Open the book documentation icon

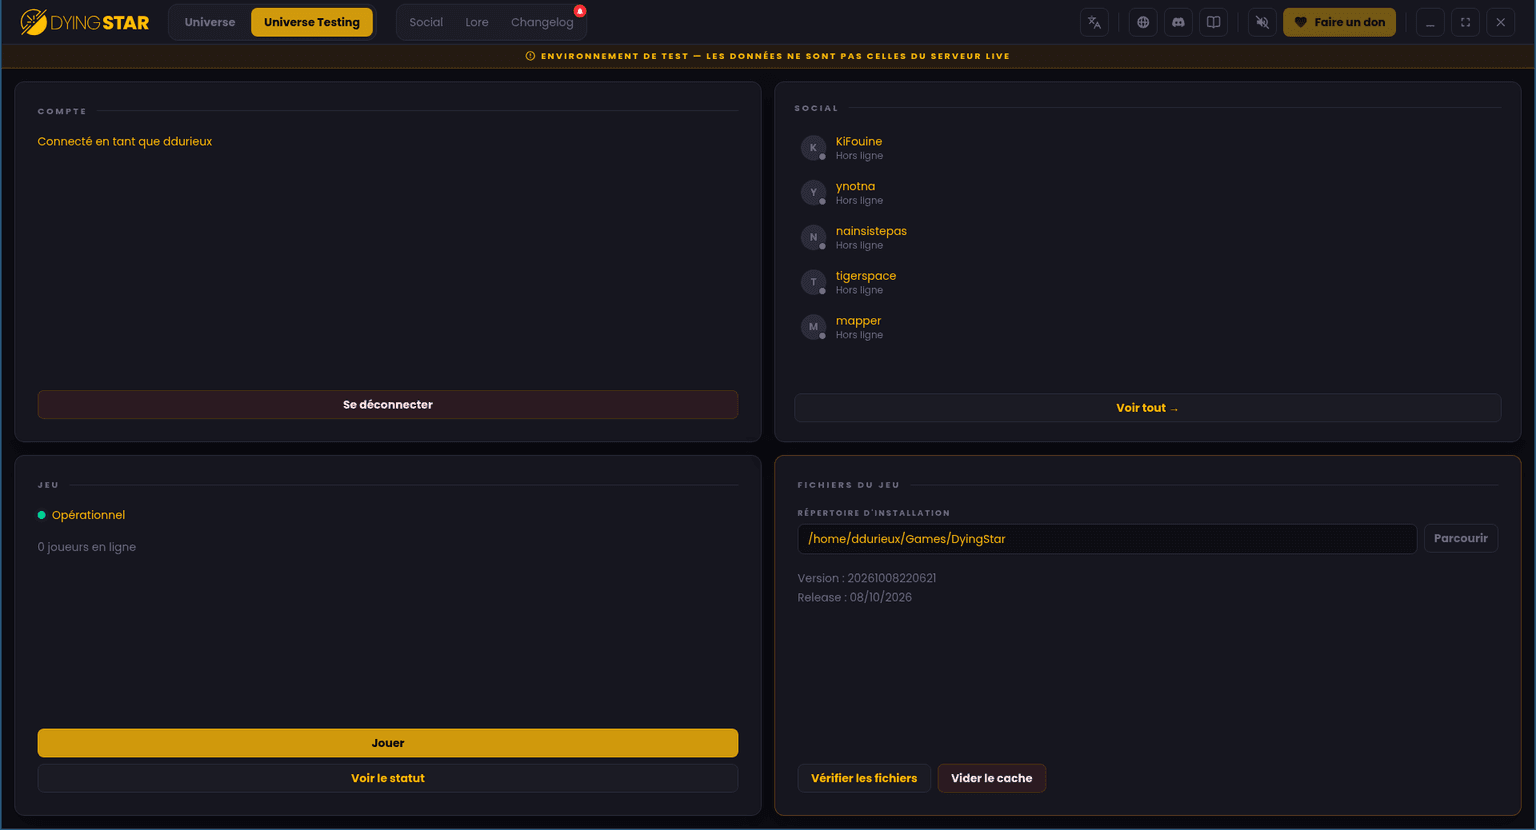[1213, 22]
